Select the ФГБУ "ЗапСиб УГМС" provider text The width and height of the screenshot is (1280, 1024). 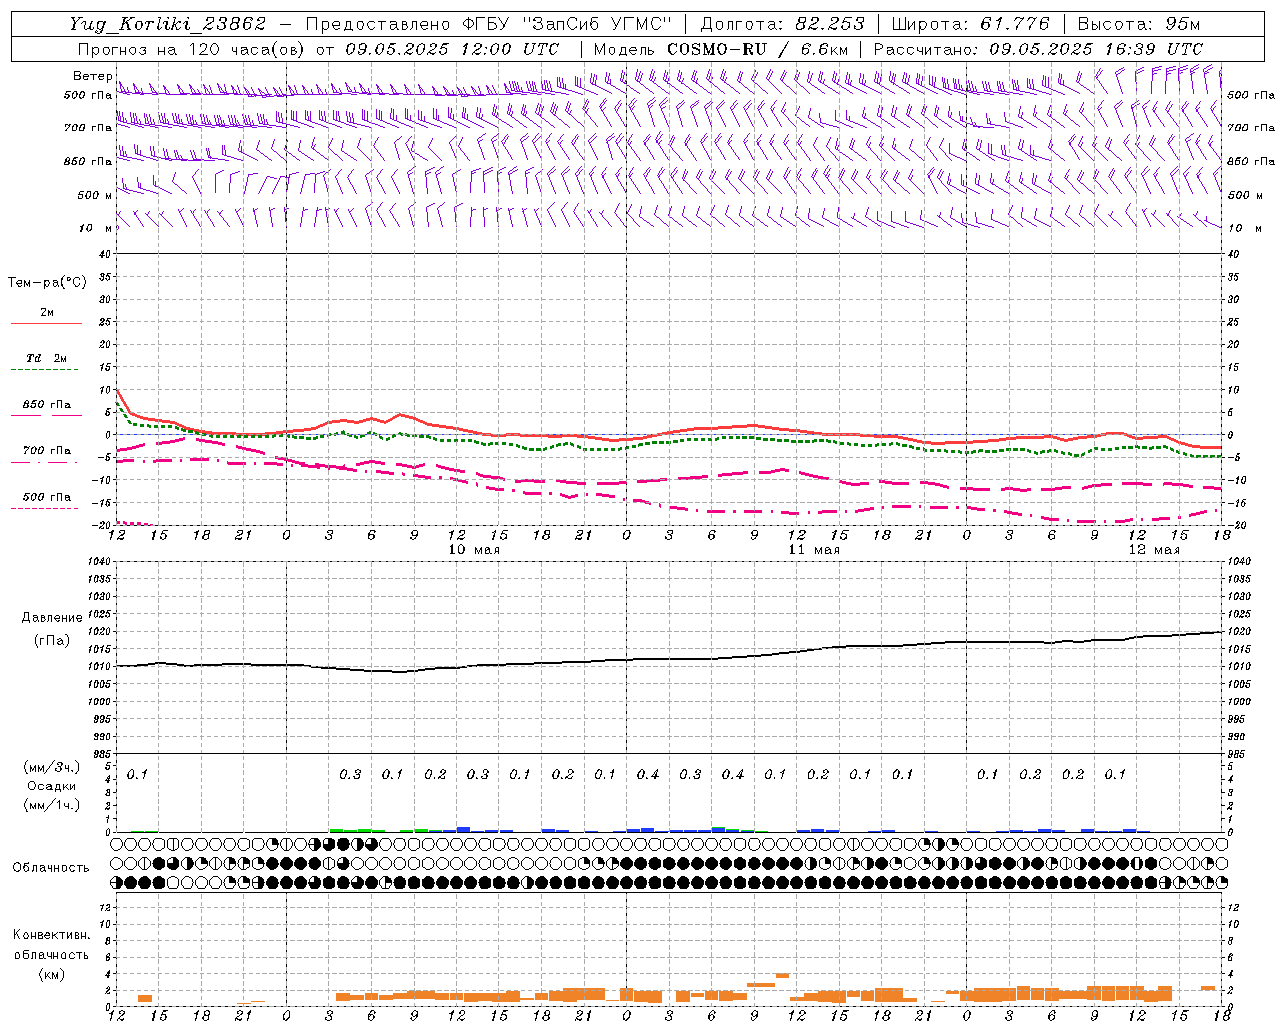coord(568,24)
